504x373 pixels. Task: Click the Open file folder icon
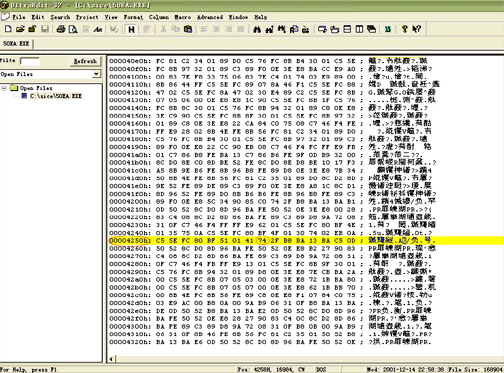20,29
